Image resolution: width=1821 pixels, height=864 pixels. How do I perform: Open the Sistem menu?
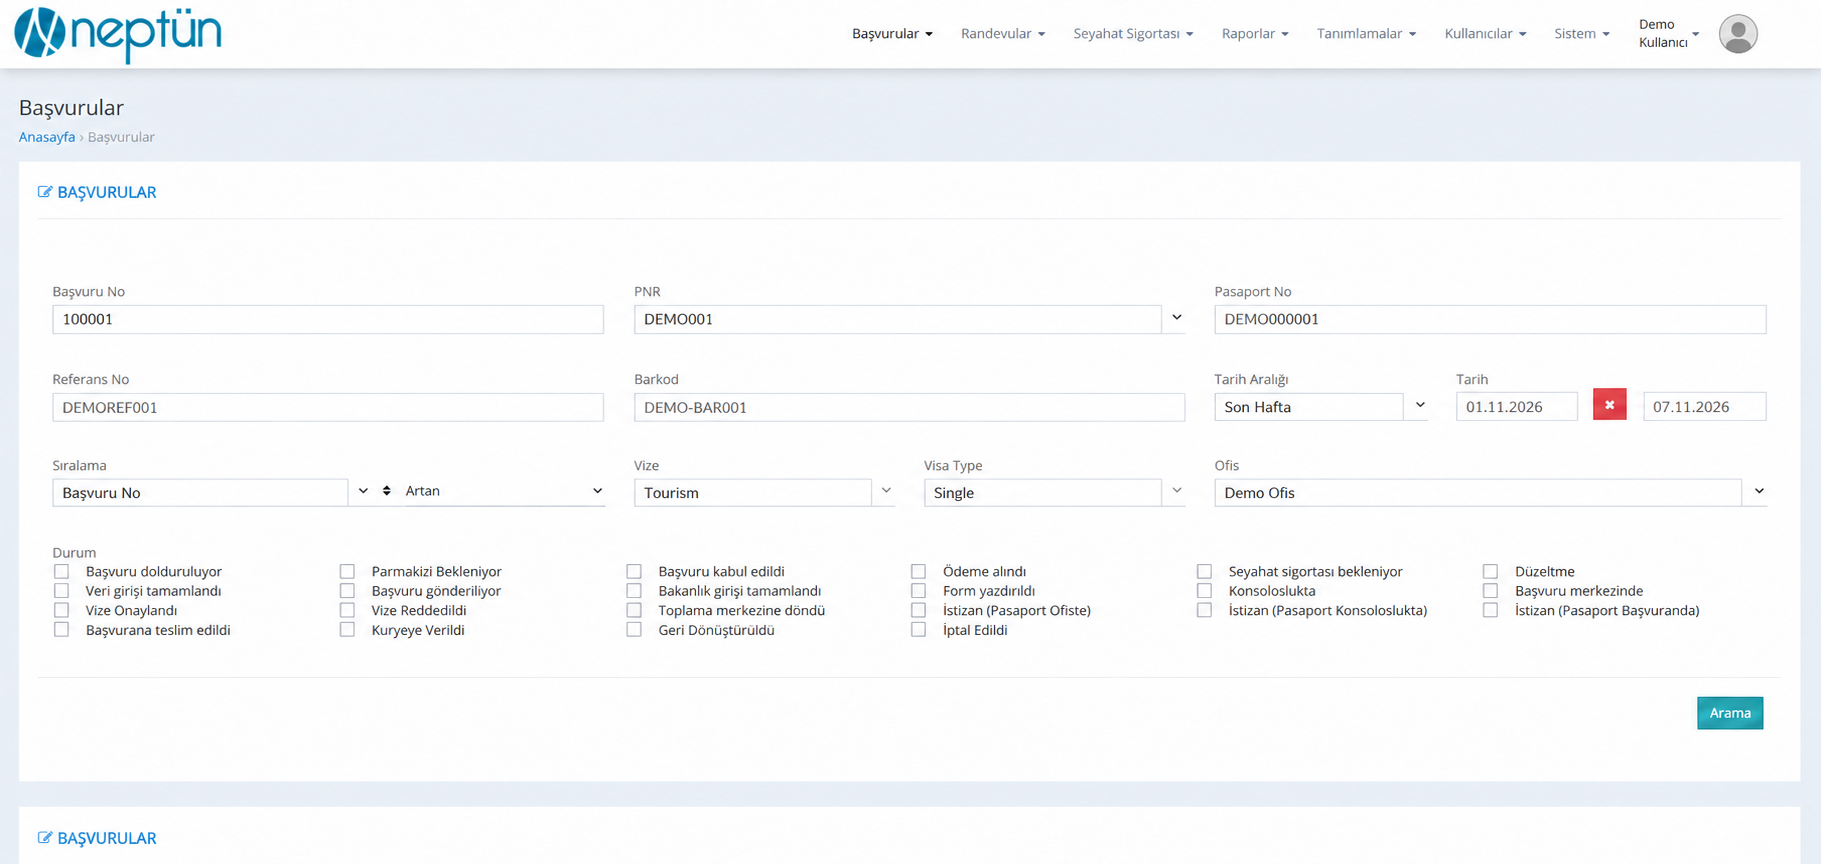pos(1582,34)
